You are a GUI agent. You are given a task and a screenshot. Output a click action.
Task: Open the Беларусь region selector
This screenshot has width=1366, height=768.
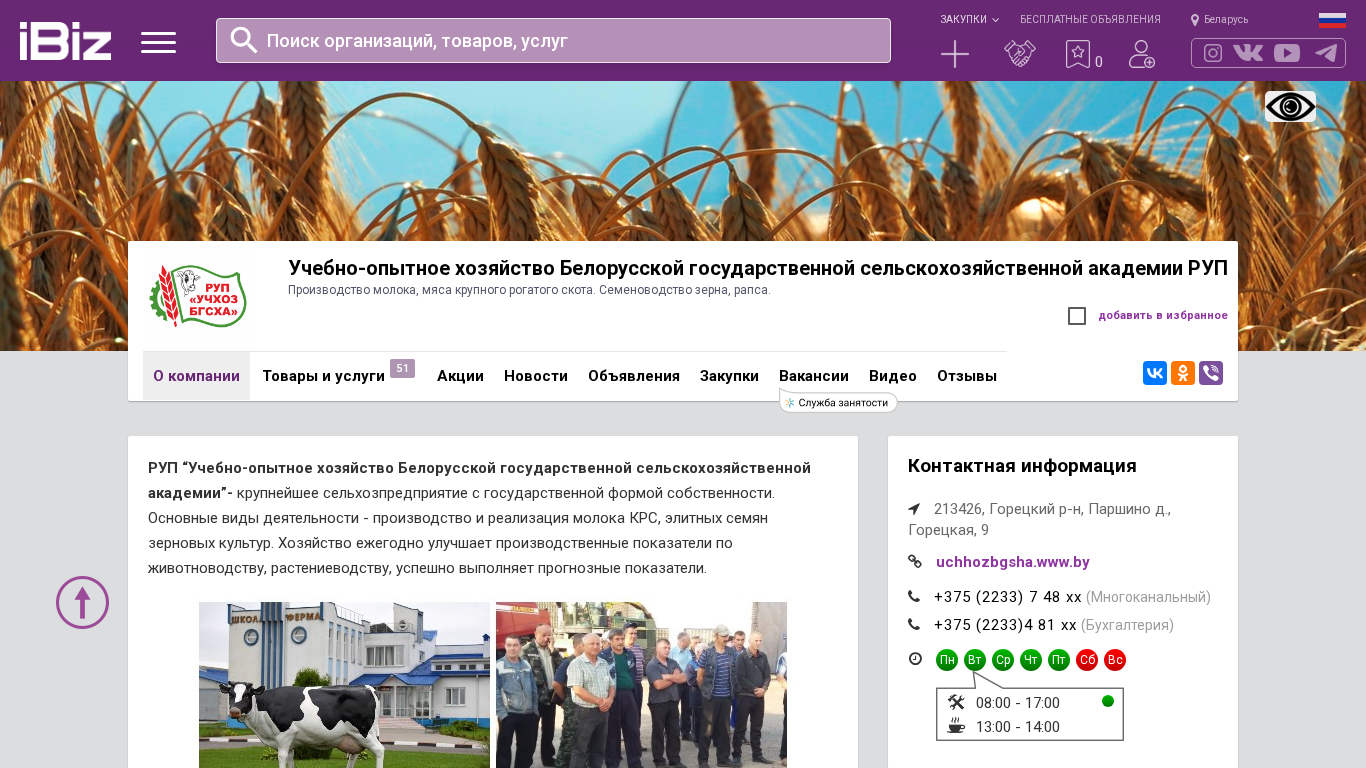point(1219,20)
